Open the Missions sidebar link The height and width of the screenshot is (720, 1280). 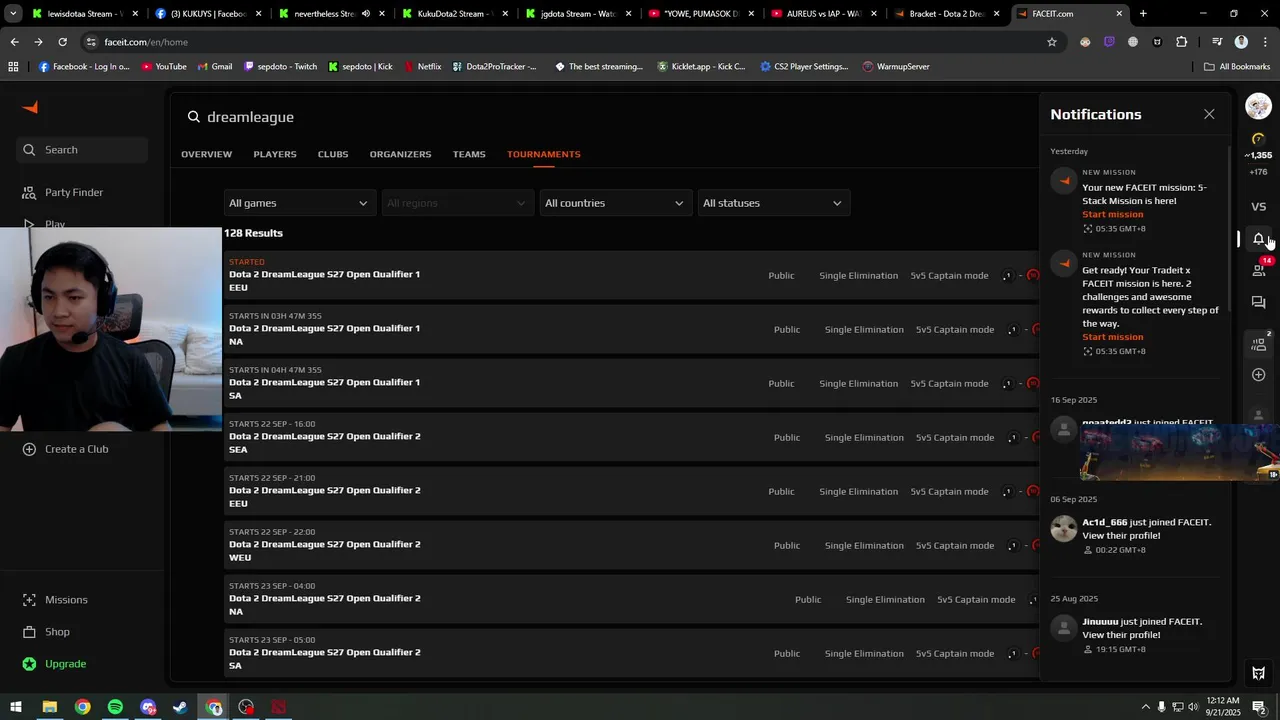(66, 600)
